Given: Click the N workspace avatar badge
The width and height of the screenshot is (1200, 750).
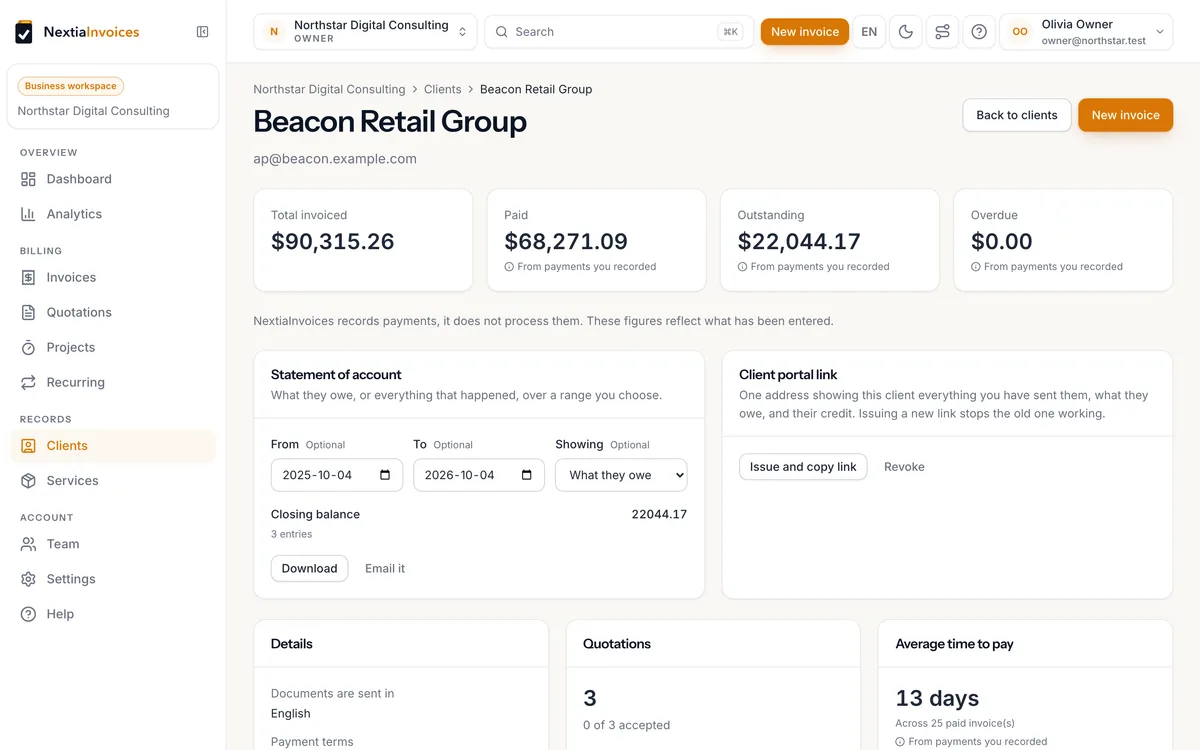Looking at the screenshot, I should pyautogui.click(x=274, y=32).
